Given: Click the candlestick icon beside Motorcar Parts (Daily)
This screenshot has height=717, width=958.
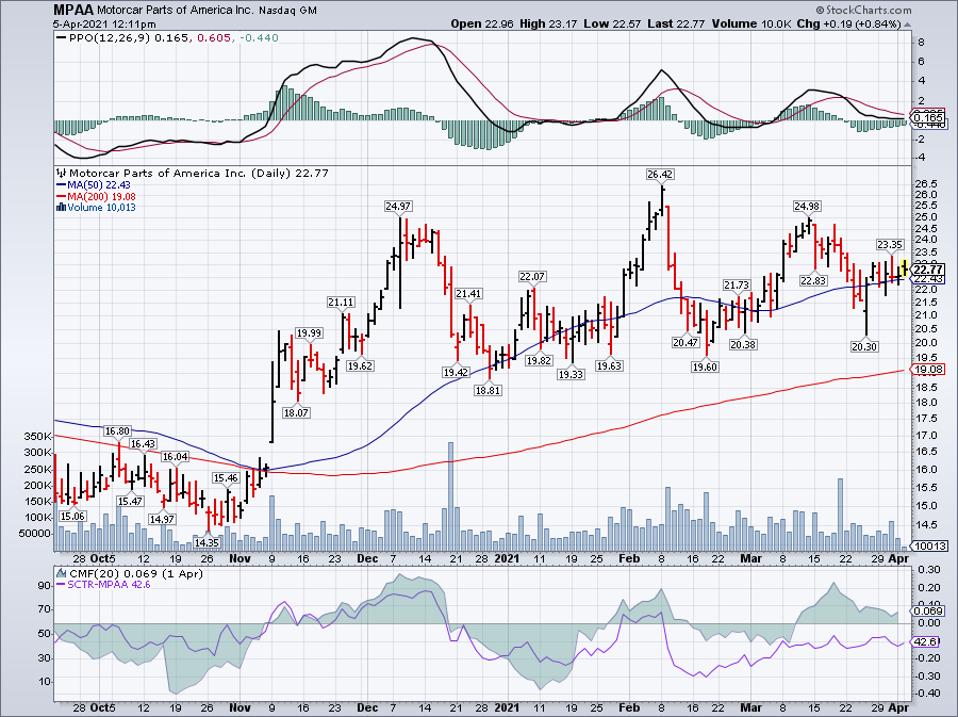Looking at the screenshot, I should click(61, 173).
